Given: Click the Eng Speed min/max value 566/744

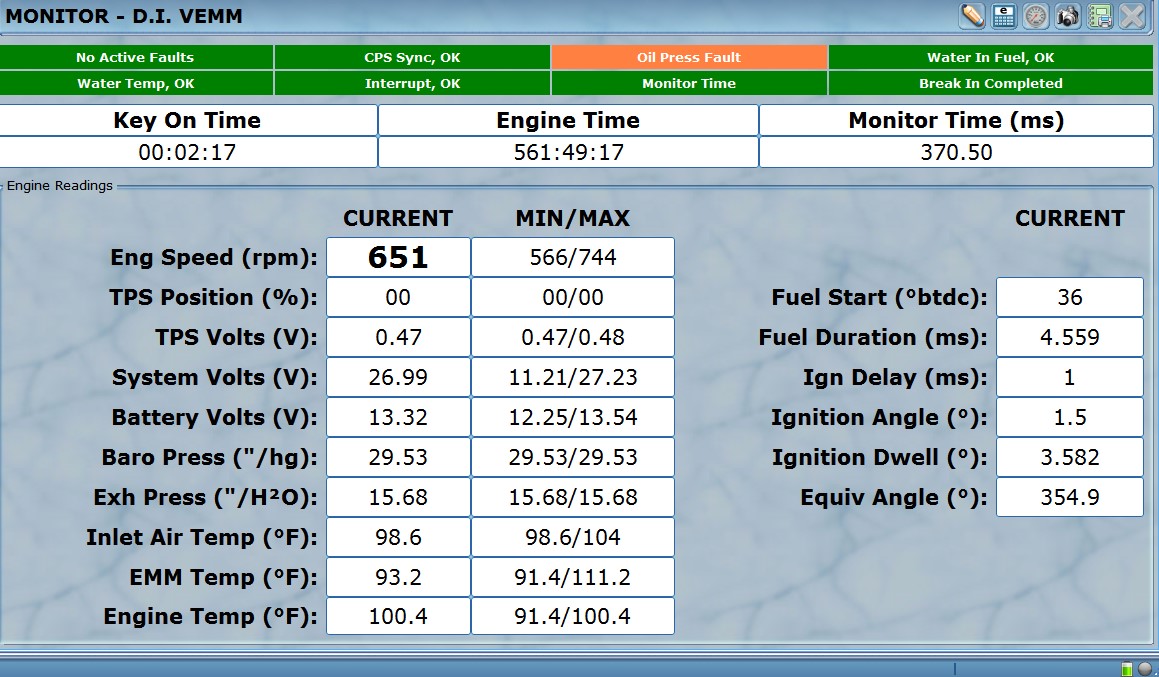Looking at the screenshot, I should click(x=573, y=257).
